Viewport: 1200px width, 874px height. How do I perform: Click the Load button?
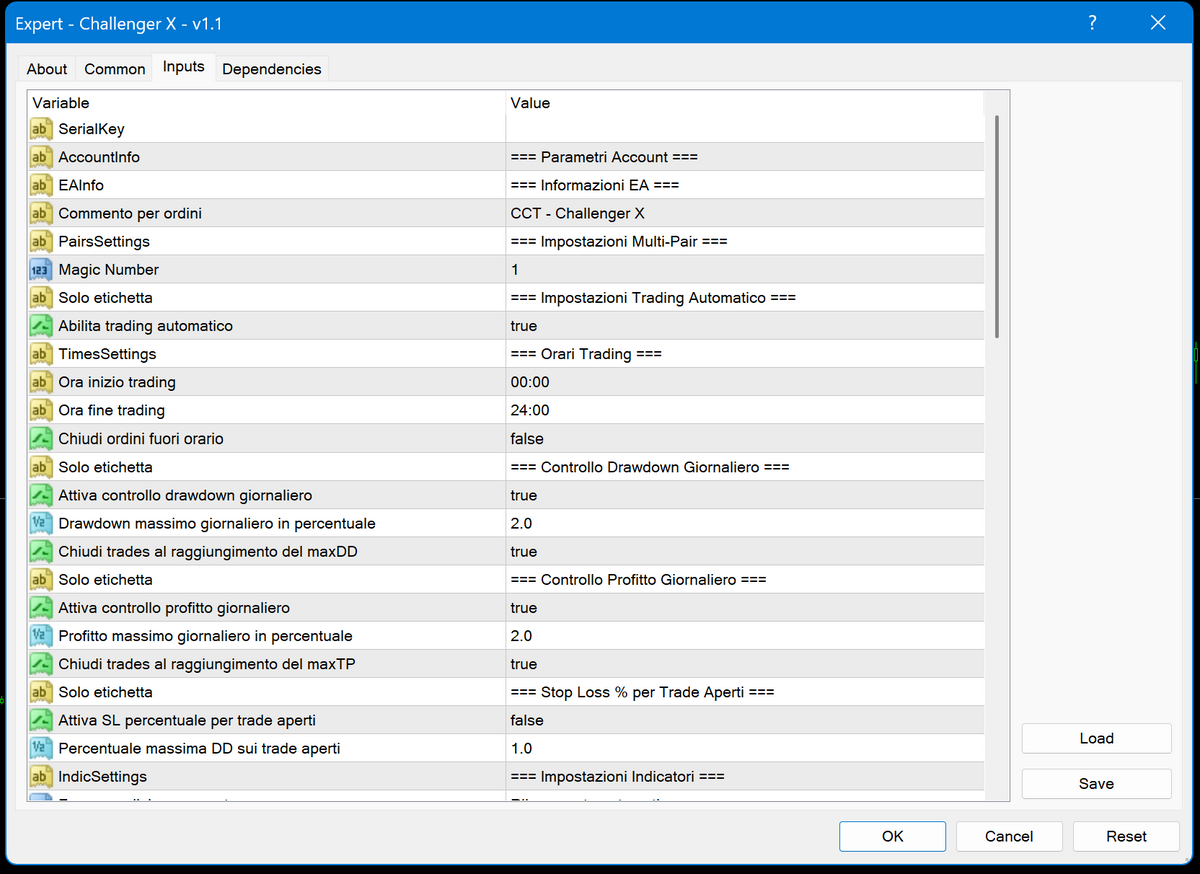pos(1096,738)
